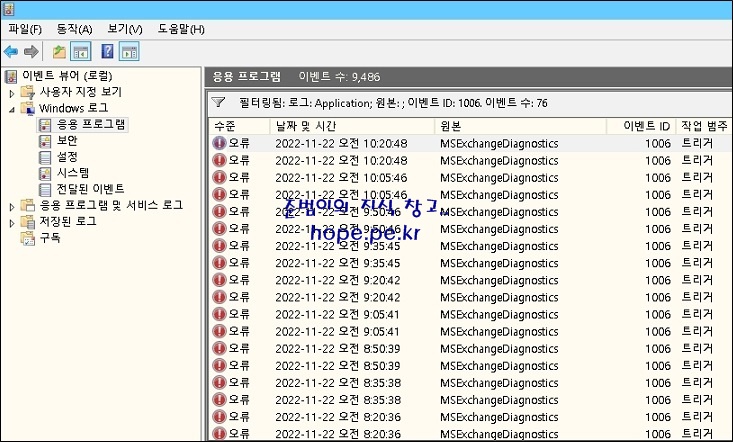Select first event at 오전 9:05:41

click(x=470, y=314)
